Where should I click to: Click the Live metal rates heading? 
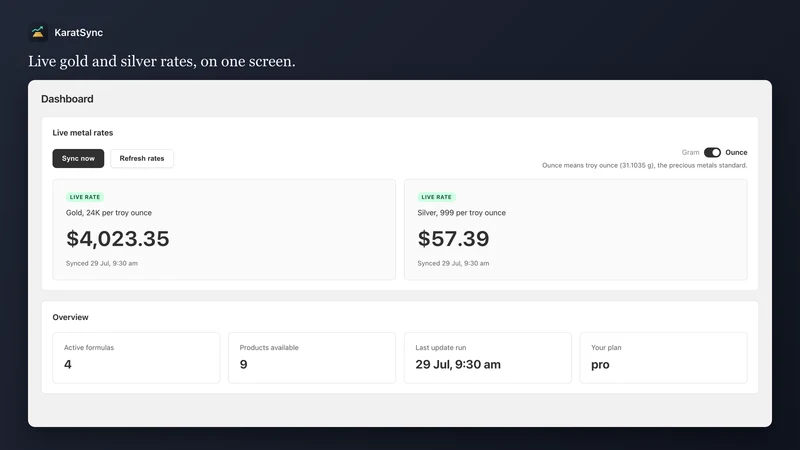point(83,133)
